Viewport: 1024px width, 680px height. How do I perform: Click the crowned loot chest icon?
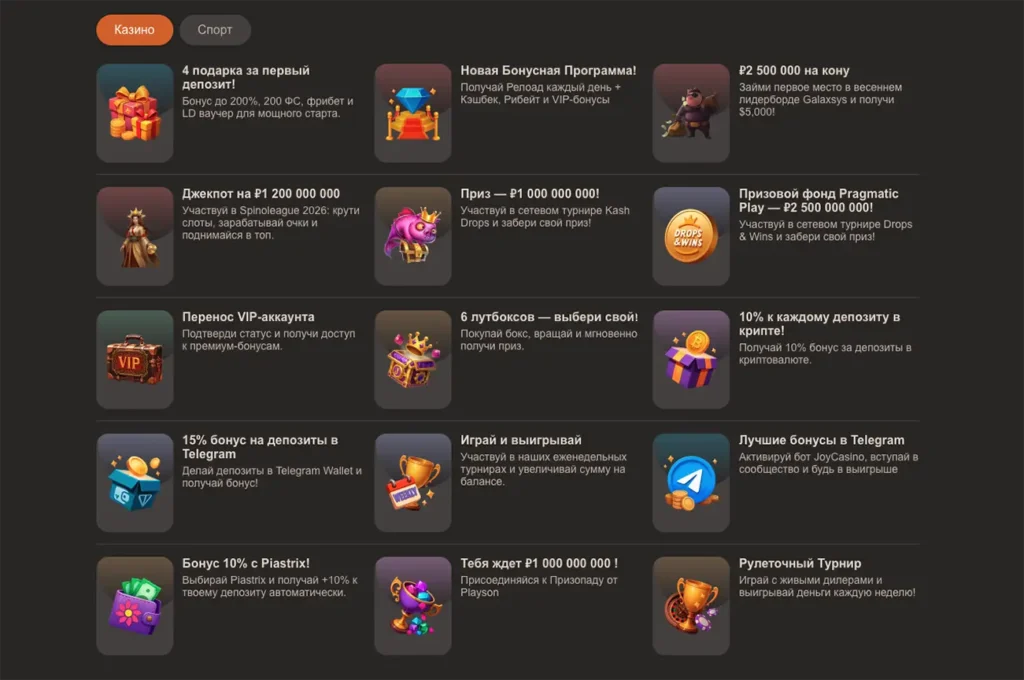pyautogui.click(x=413, y=359)
